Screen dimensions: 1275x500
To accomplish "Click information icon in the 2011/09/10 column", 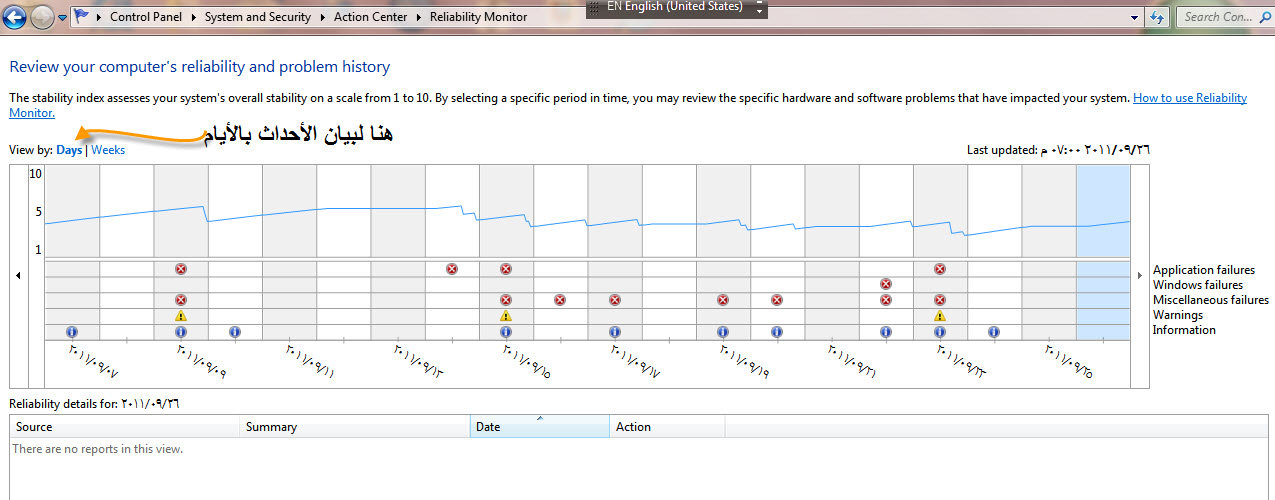I will pos(234,331).
